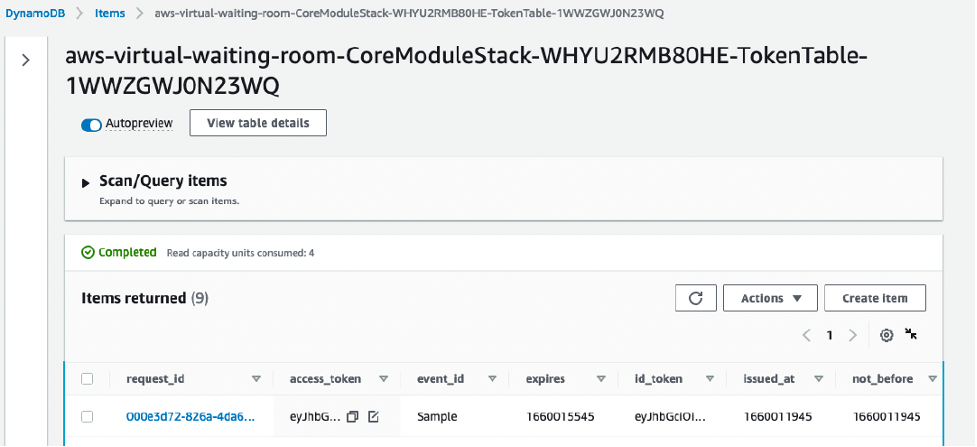Screen dimensions: 977x447
Task: Sort by access_token column arrow
Action: [x=384, y=379]
